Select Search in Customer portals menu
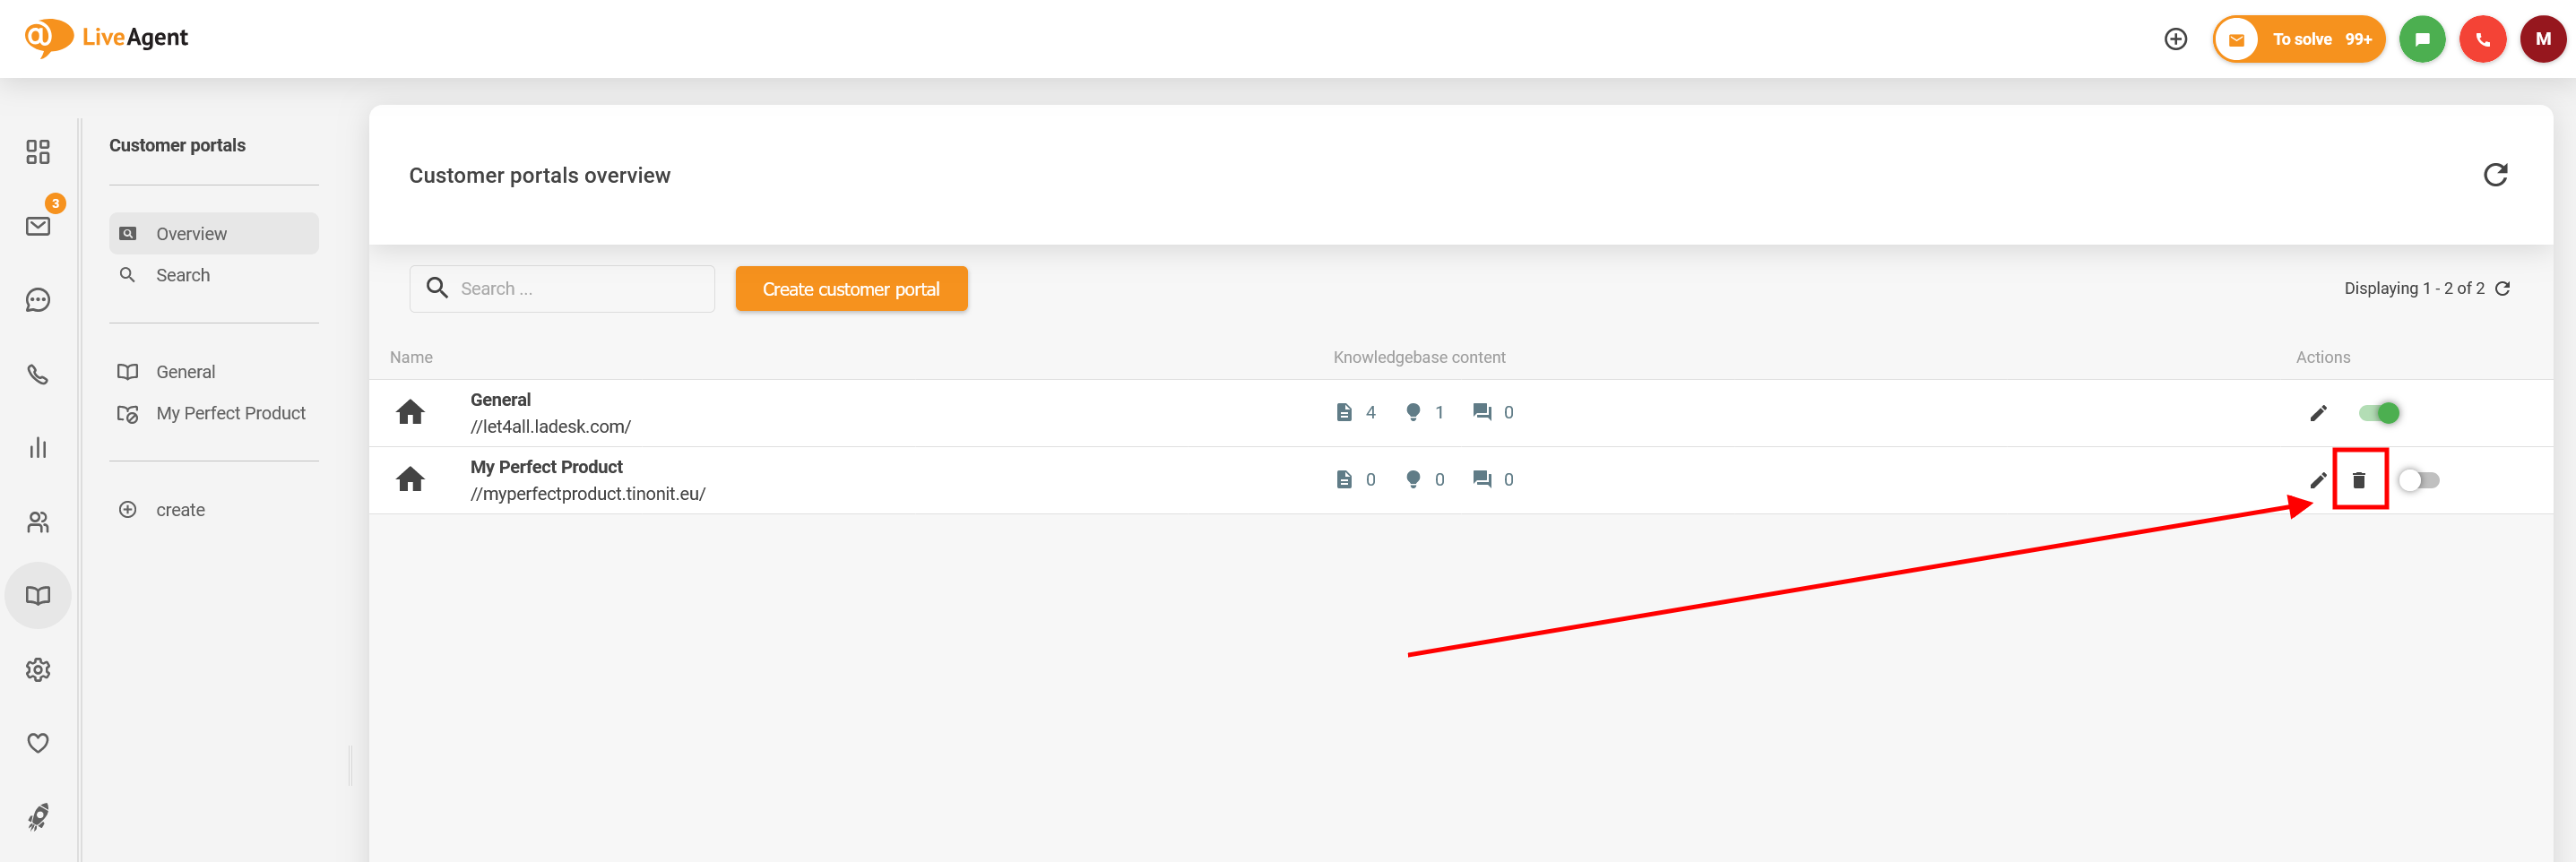Image resolution: width=2576 pixels, height=862 pixels. click(182, 275)
